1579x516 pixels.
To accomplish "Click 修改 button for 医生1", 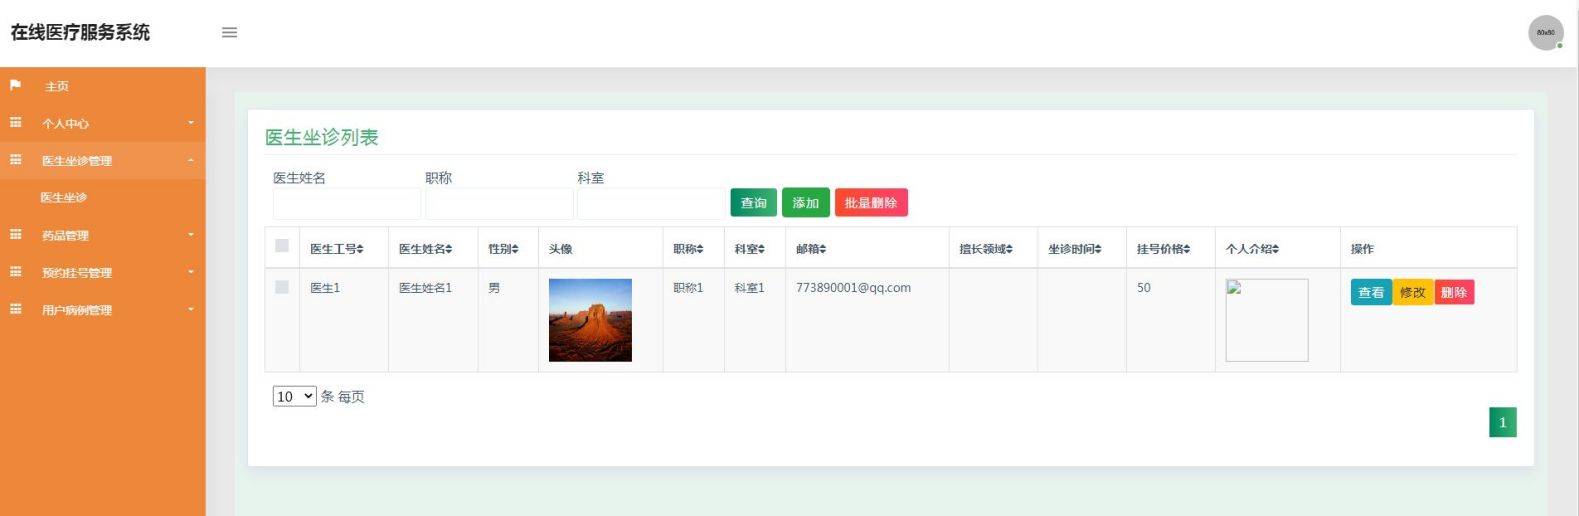I will point(1413,292).
